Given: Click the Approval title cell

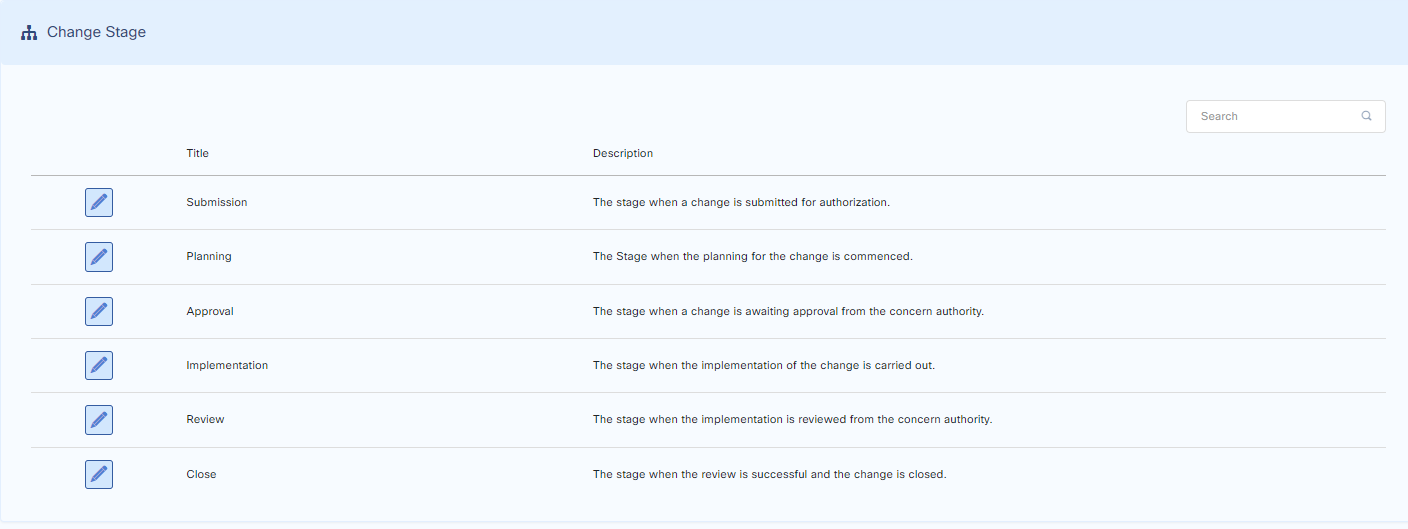Looking at the screenshot, I should [x=209, y=311].
